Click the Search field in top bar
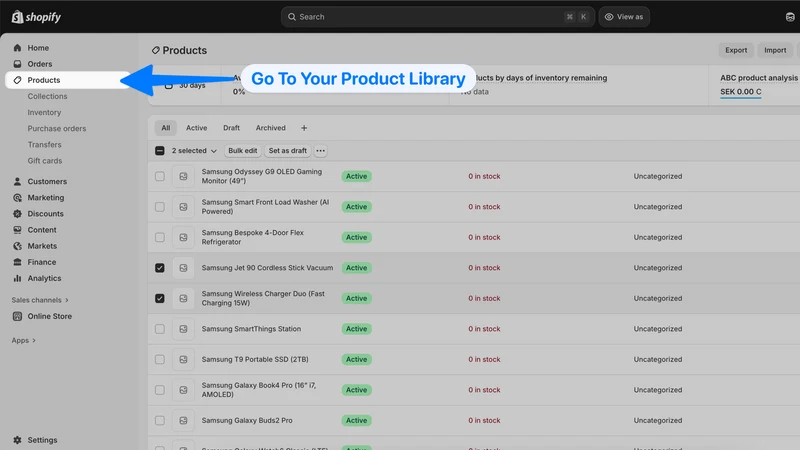The height and width of the screenshot is (450, 800). (438, 17)
